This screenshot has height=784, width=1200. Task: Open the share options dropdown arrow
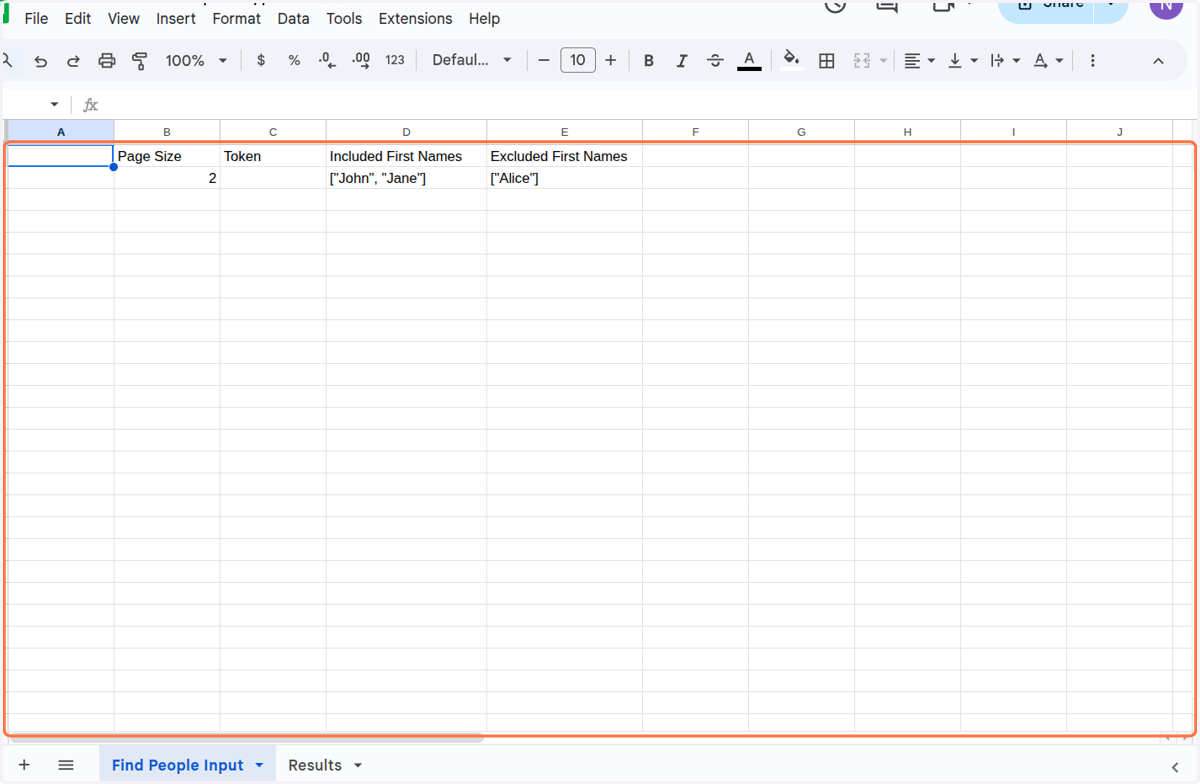tap(1111, 6)
